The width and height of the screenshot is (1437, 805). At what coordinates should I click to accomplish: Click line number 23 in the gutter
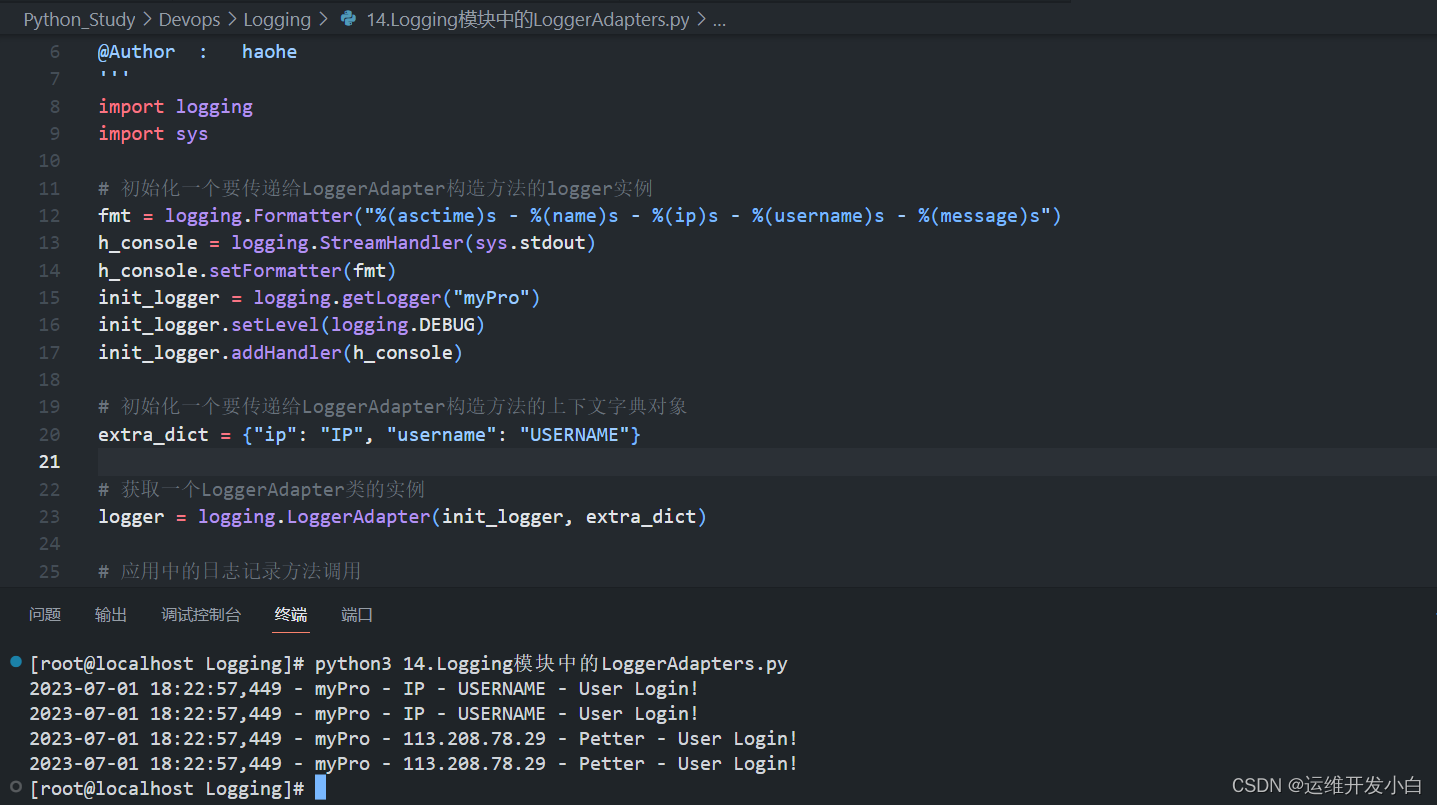(49, 517)
